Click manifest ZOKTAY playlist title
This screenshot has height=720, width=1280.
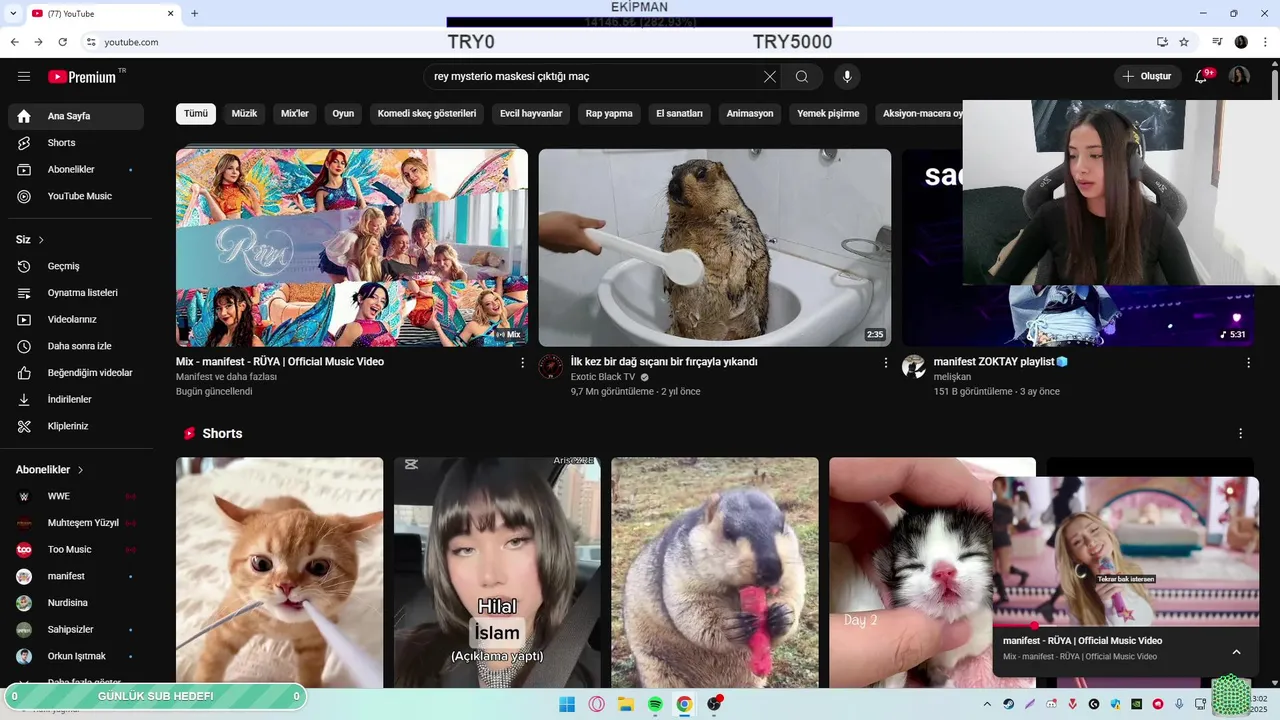tap(1001, 362)
